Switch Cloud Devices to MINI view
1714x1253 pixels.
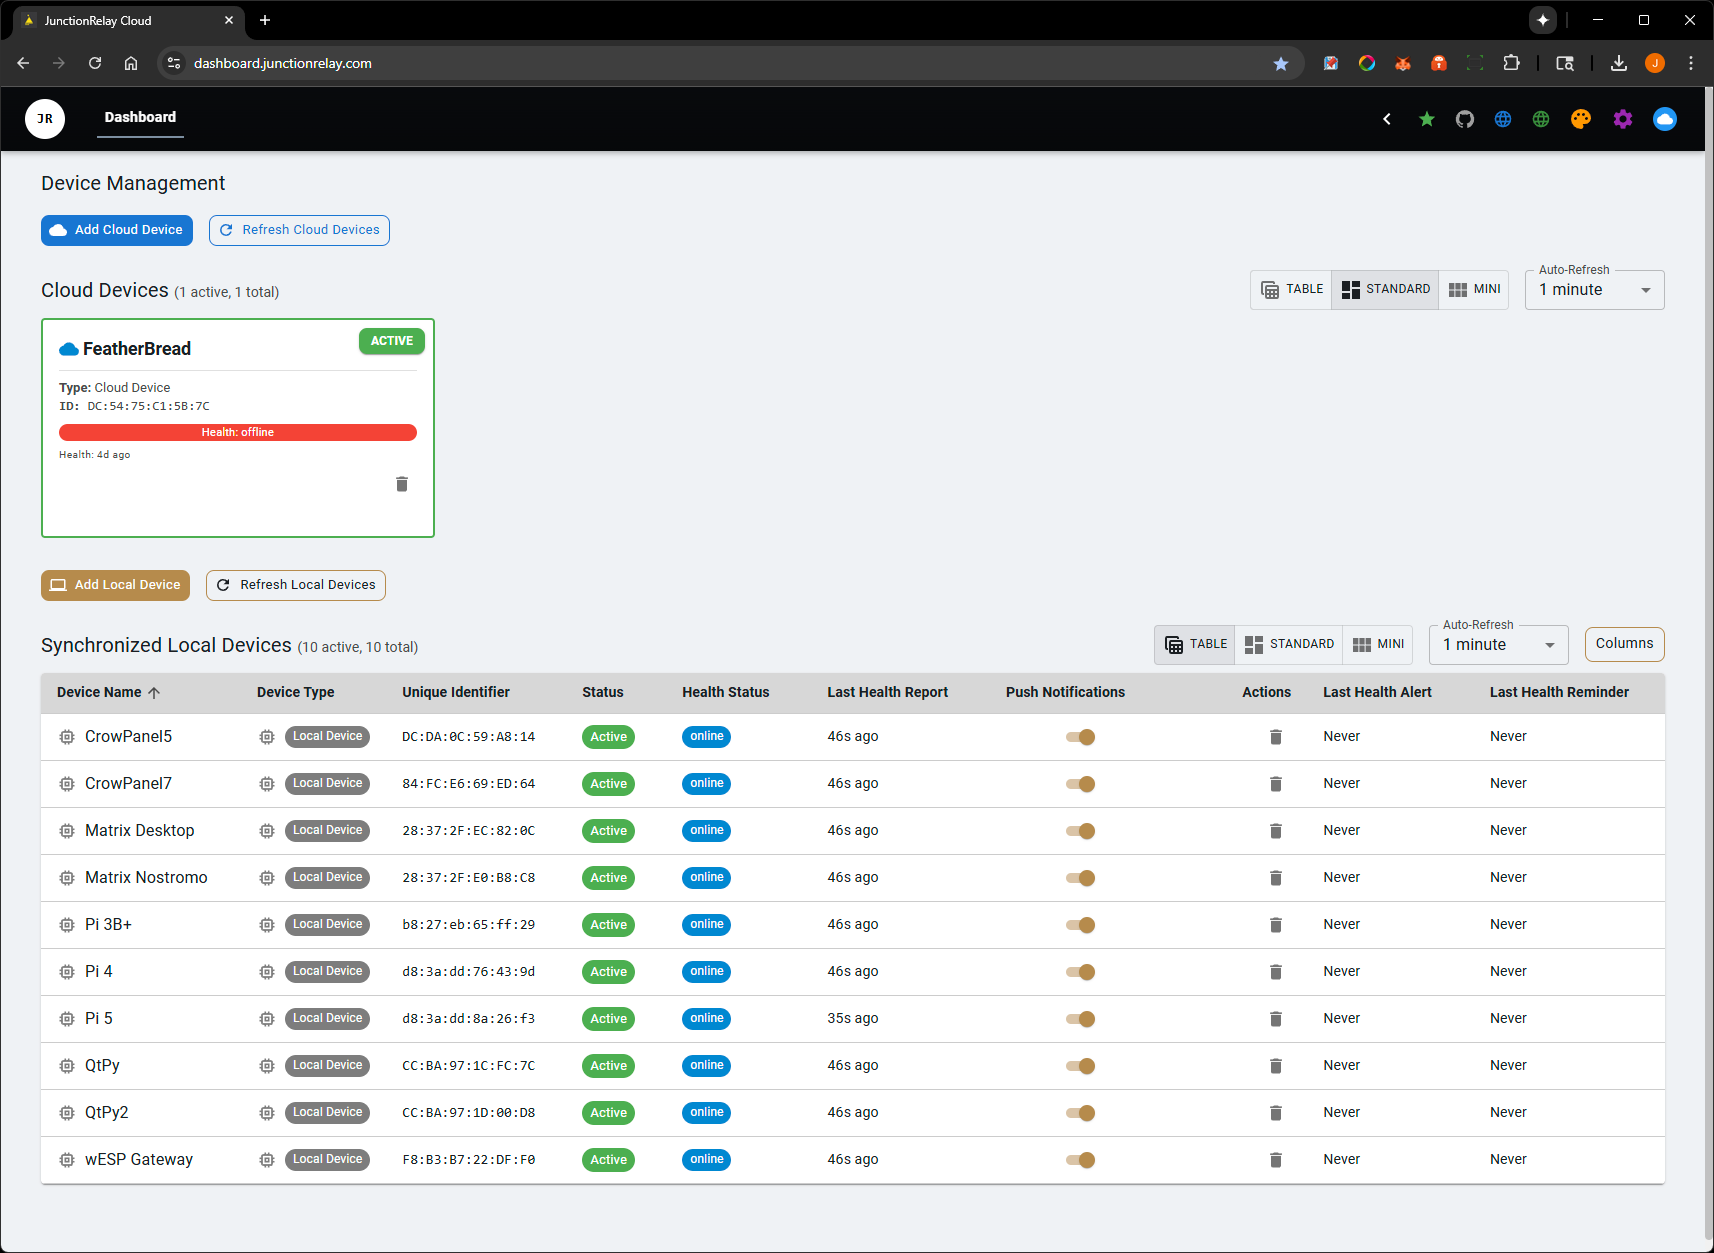(x=1474, y=290)
